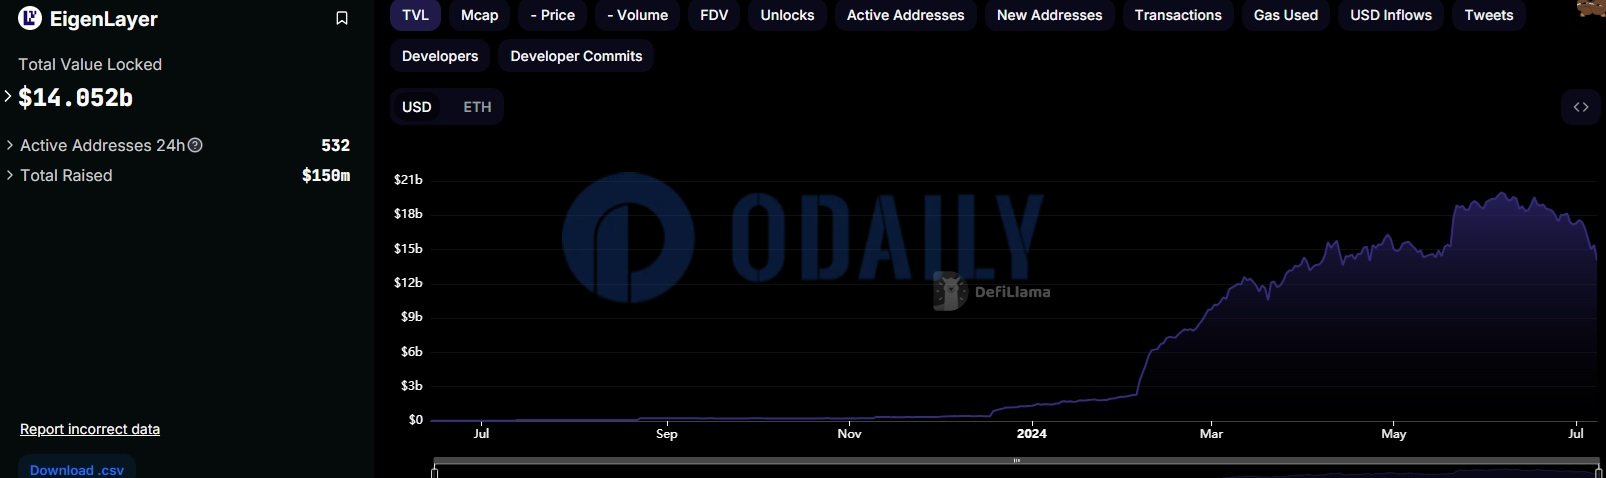Click the $21b y-axis label
The width and height of the screenshot is (1606, 478).
tap(408, 180)
